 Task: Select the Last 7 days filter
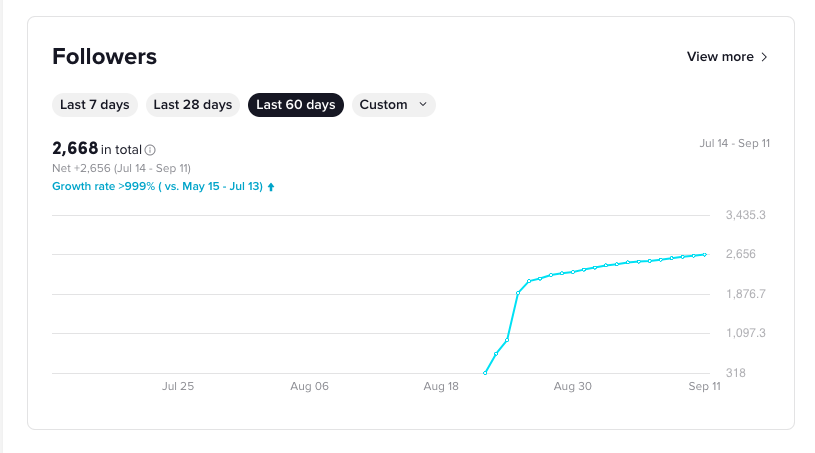(95, 105)
